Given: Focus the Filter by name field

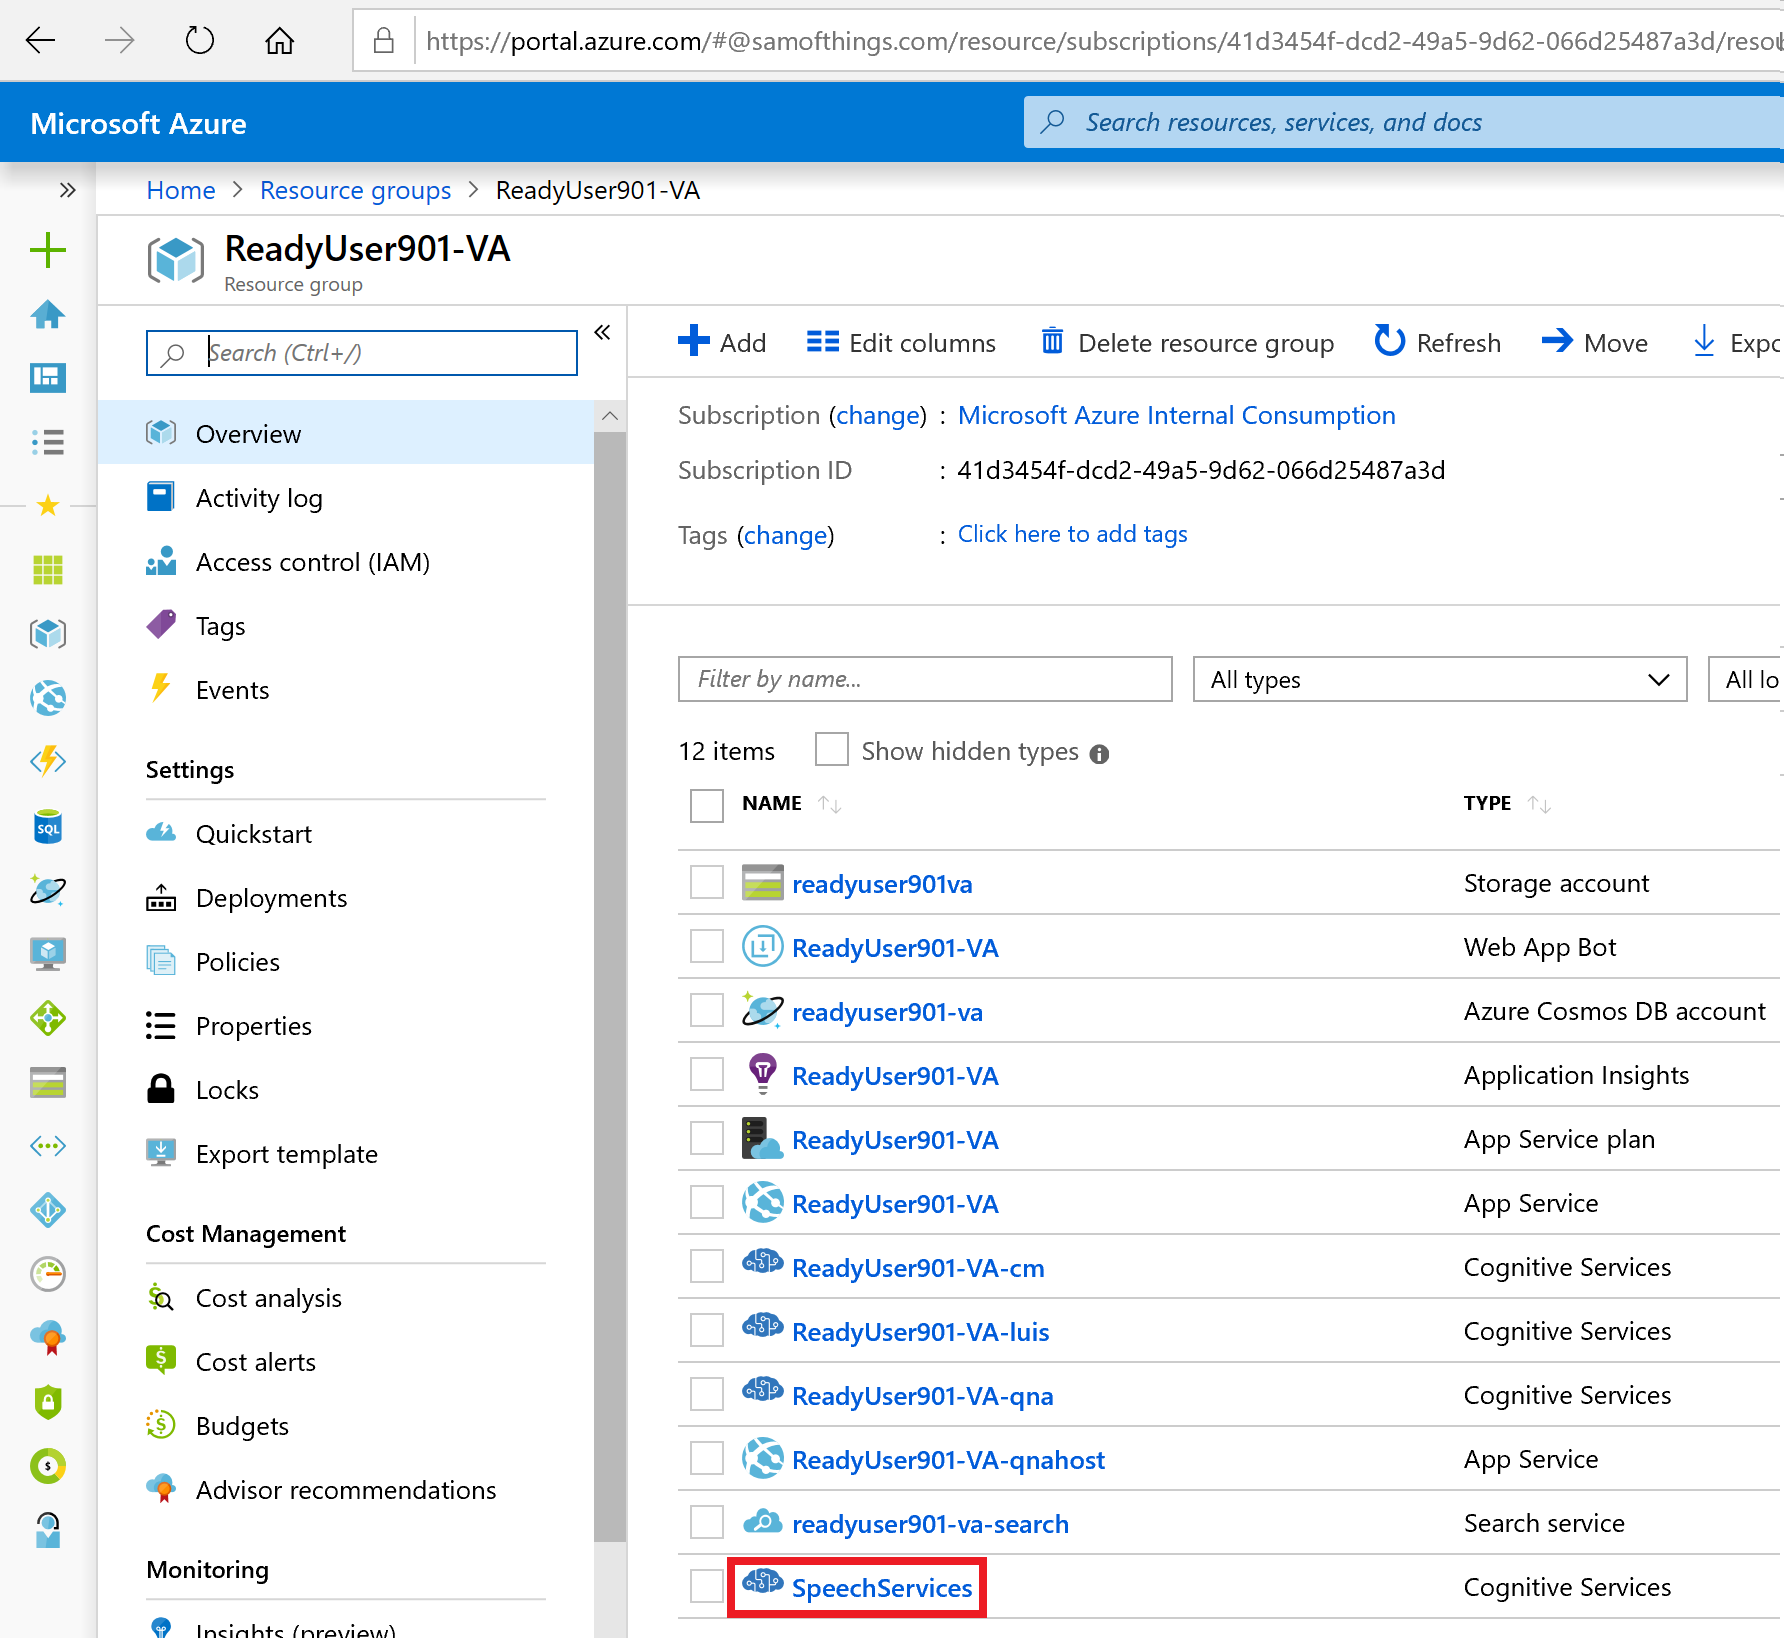Looking at the screenshot, I should point(925,679).
